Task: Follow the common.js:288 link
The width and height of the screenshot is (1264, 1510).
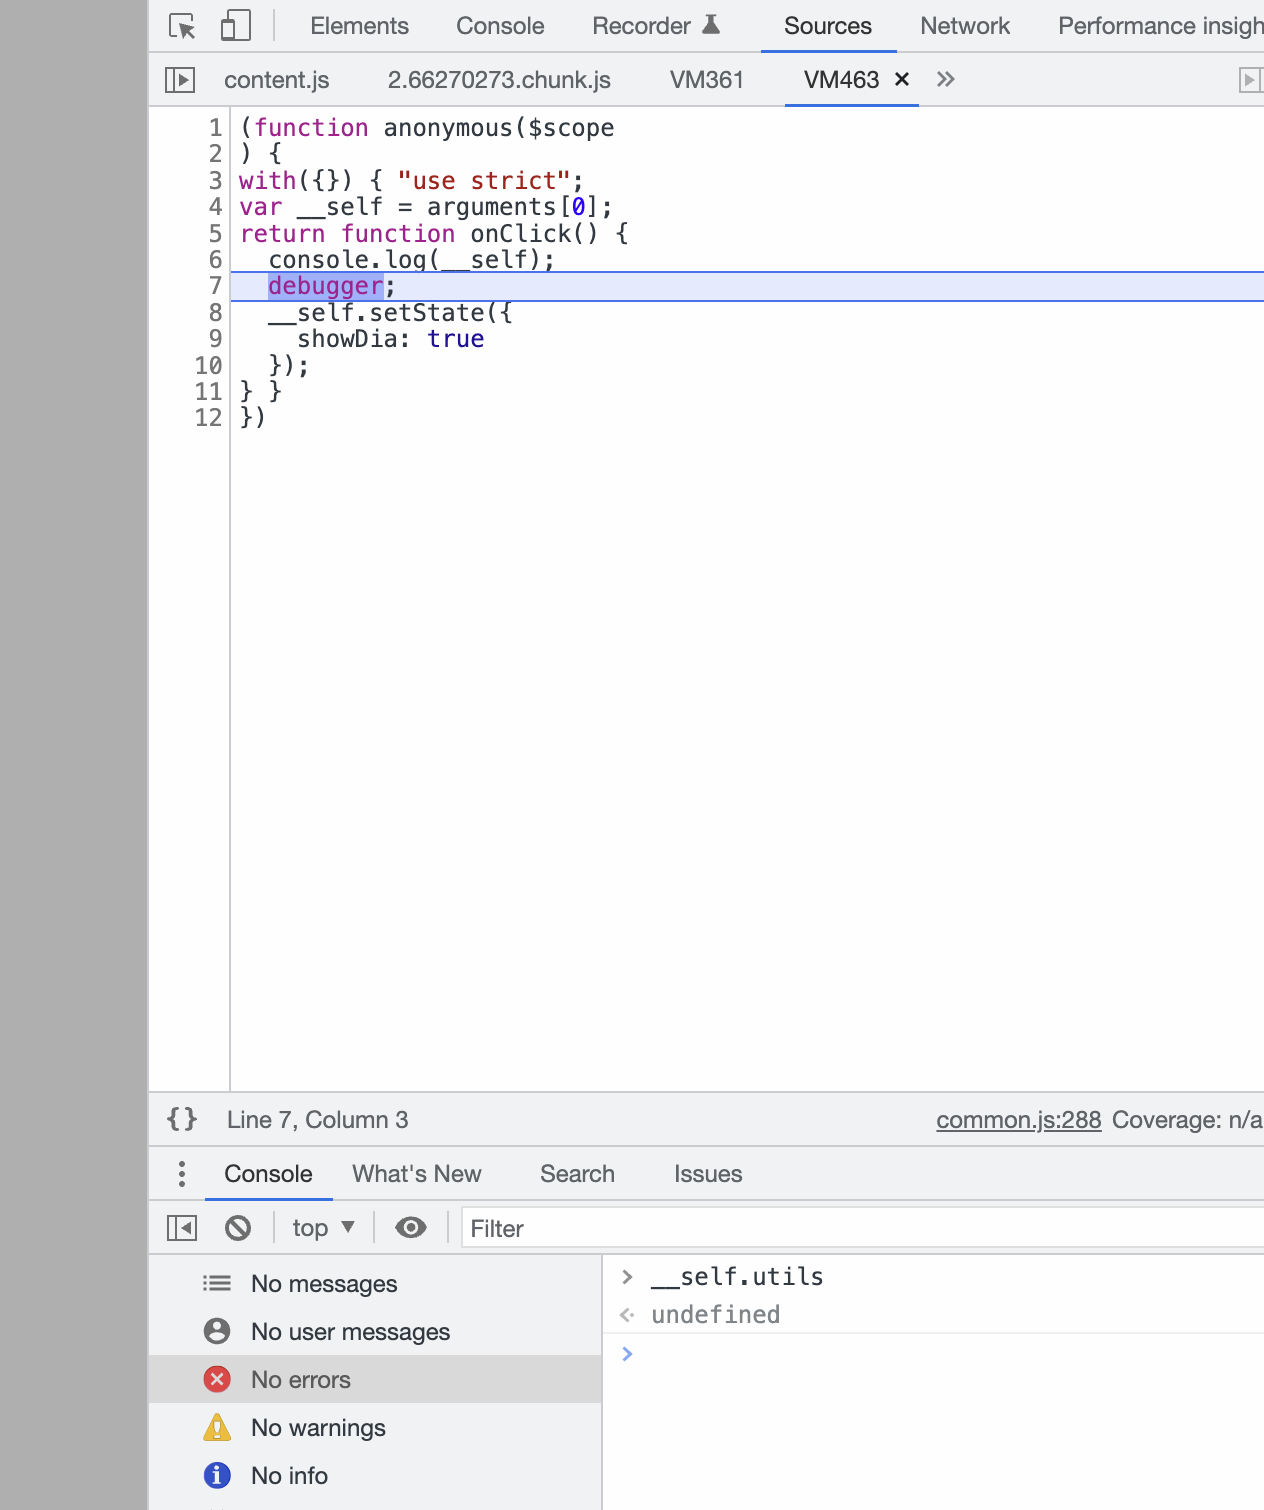Action: click(1018, 1120)
